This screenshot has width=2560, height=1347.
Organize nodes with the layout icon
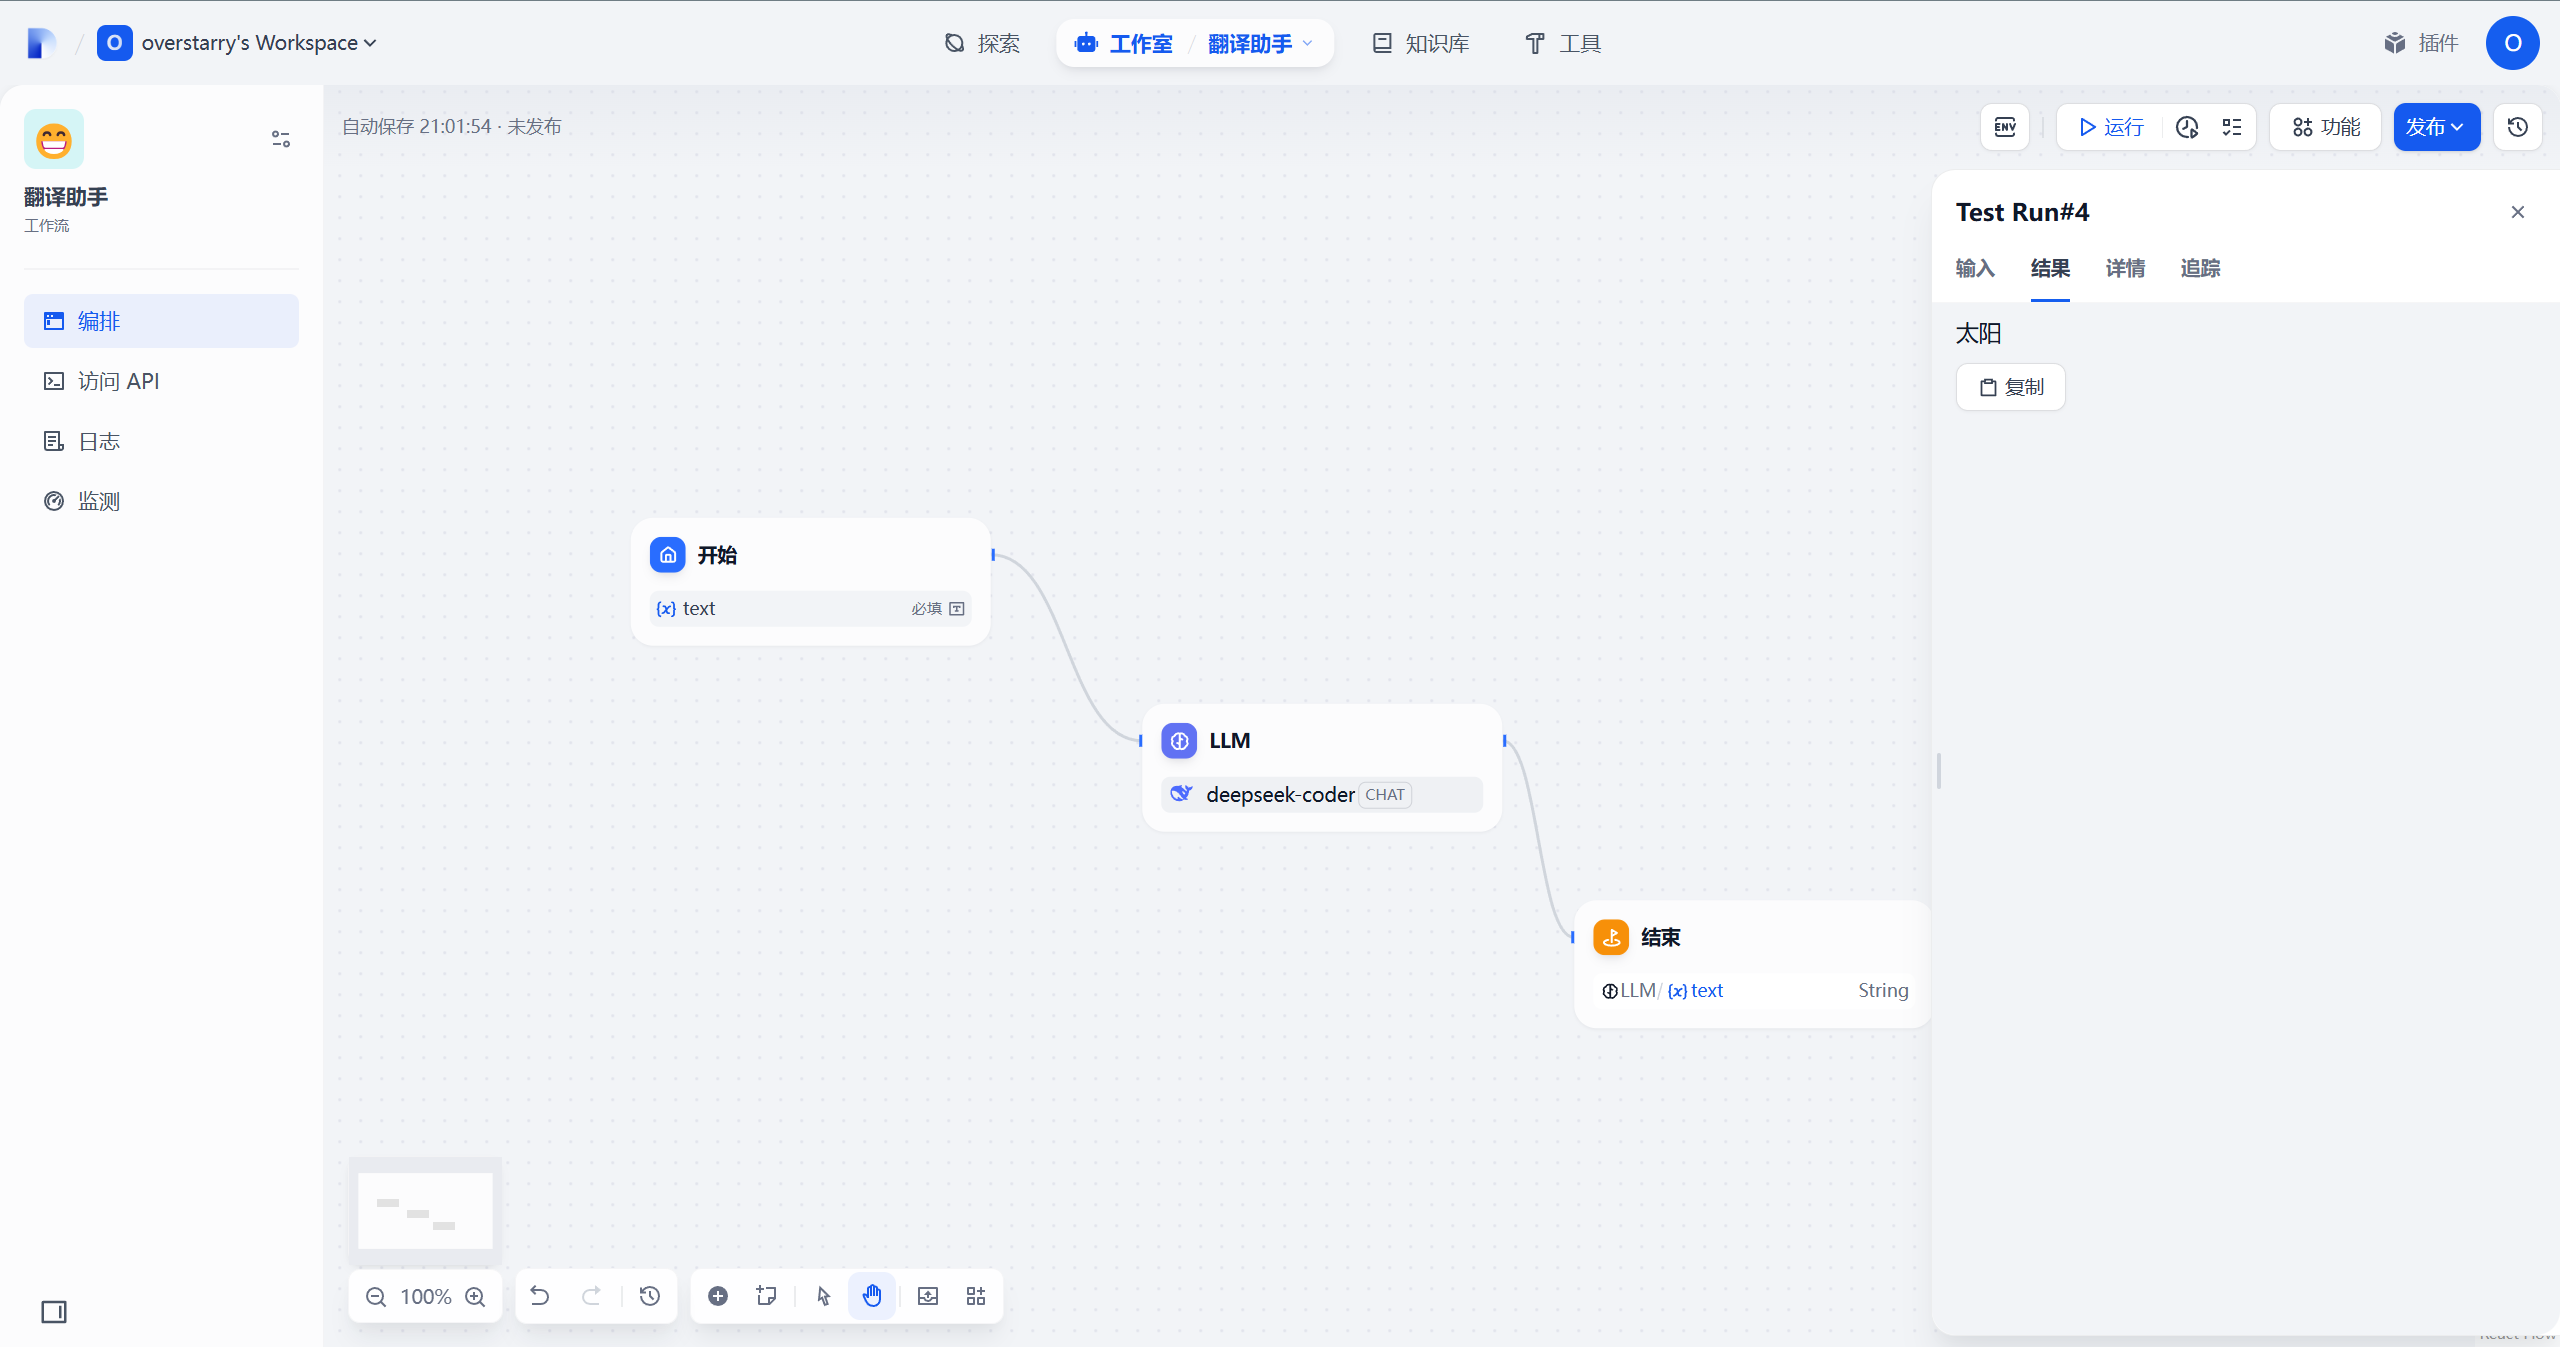pos(976,1297)
